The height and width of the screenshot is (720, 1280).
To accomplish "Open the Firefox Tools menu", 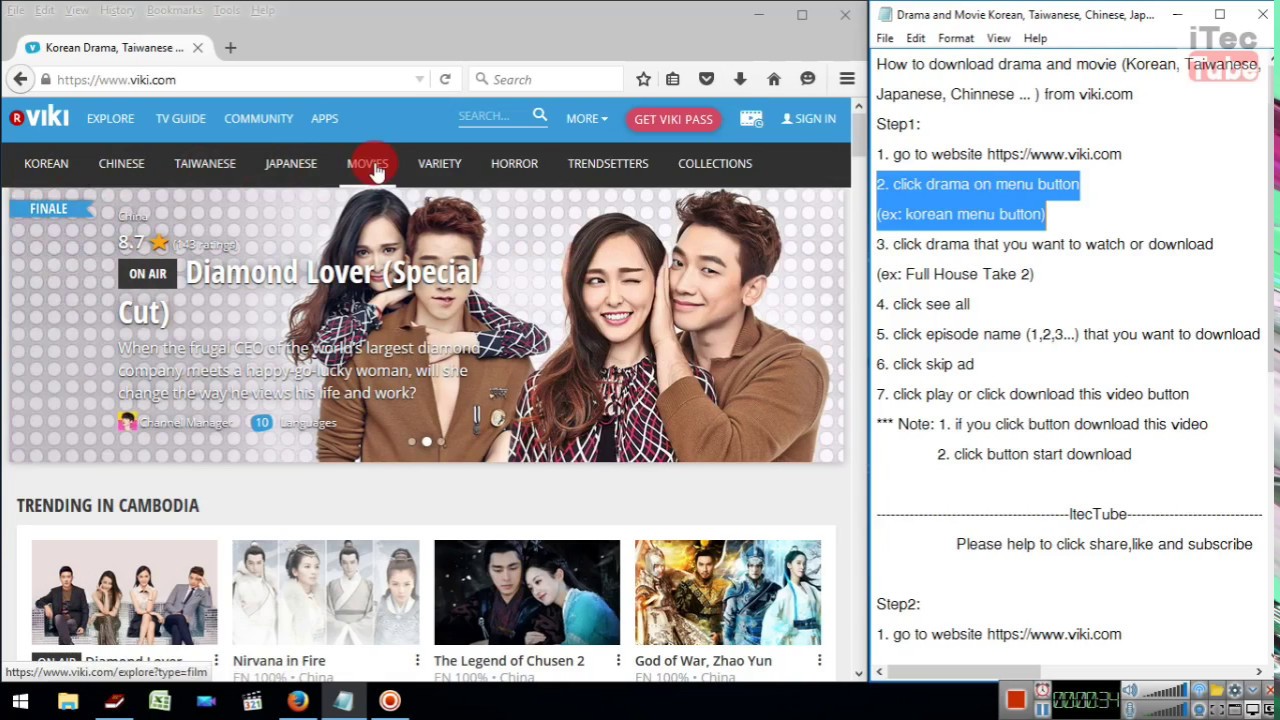I will pyautogui.click(x=226, y=10).
